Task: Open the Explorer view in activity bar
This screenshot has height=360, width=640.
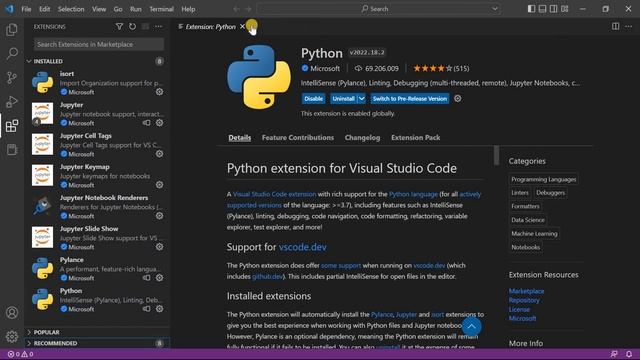Action: point(12,29)
